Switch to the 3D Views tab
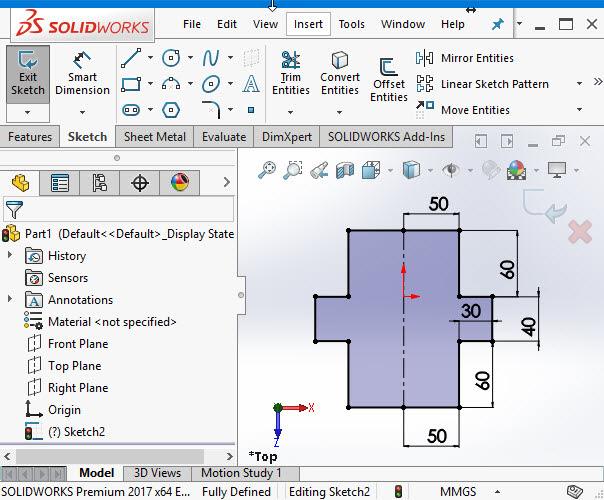The height and width of the screenshot is (500, 604). (x=157, y=473)
